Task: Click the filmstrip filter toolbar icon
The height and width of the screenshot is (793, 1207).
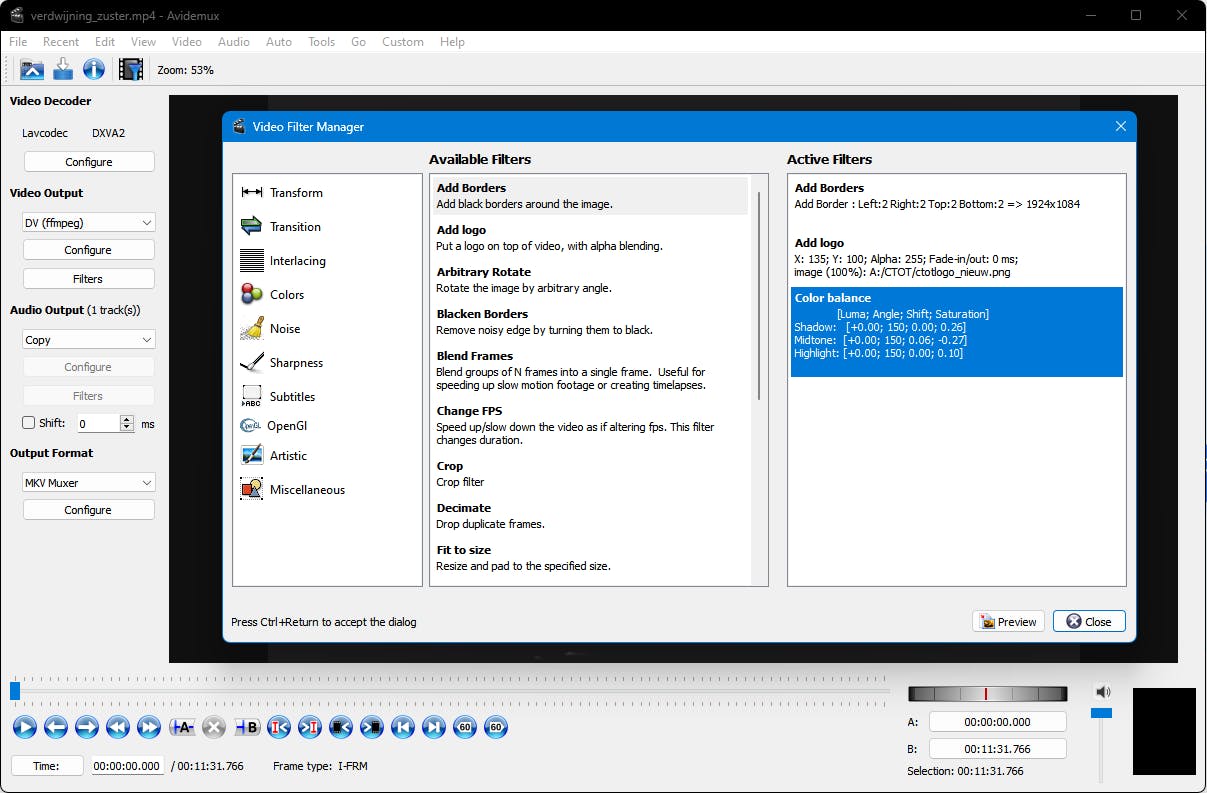Action: [130, 69]
